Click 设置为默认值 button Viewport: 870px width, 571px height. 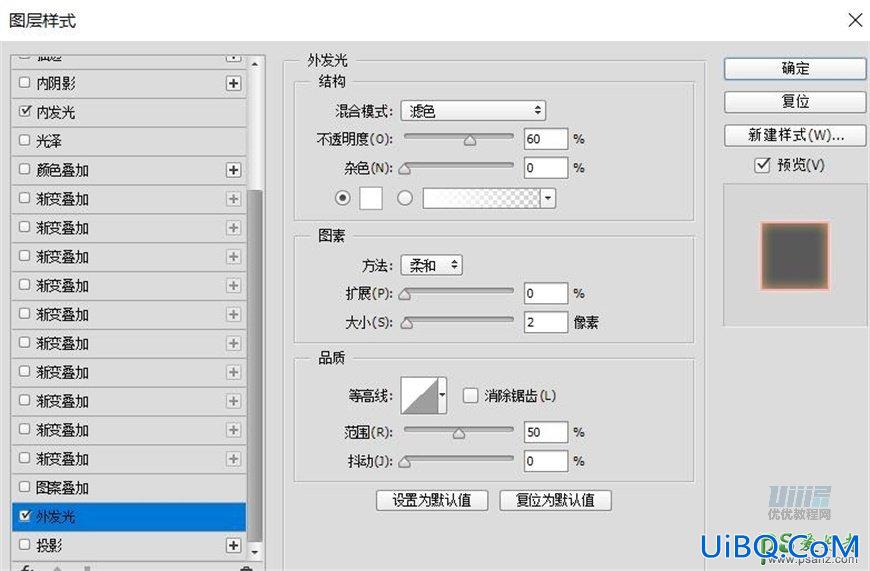point(432,501)
